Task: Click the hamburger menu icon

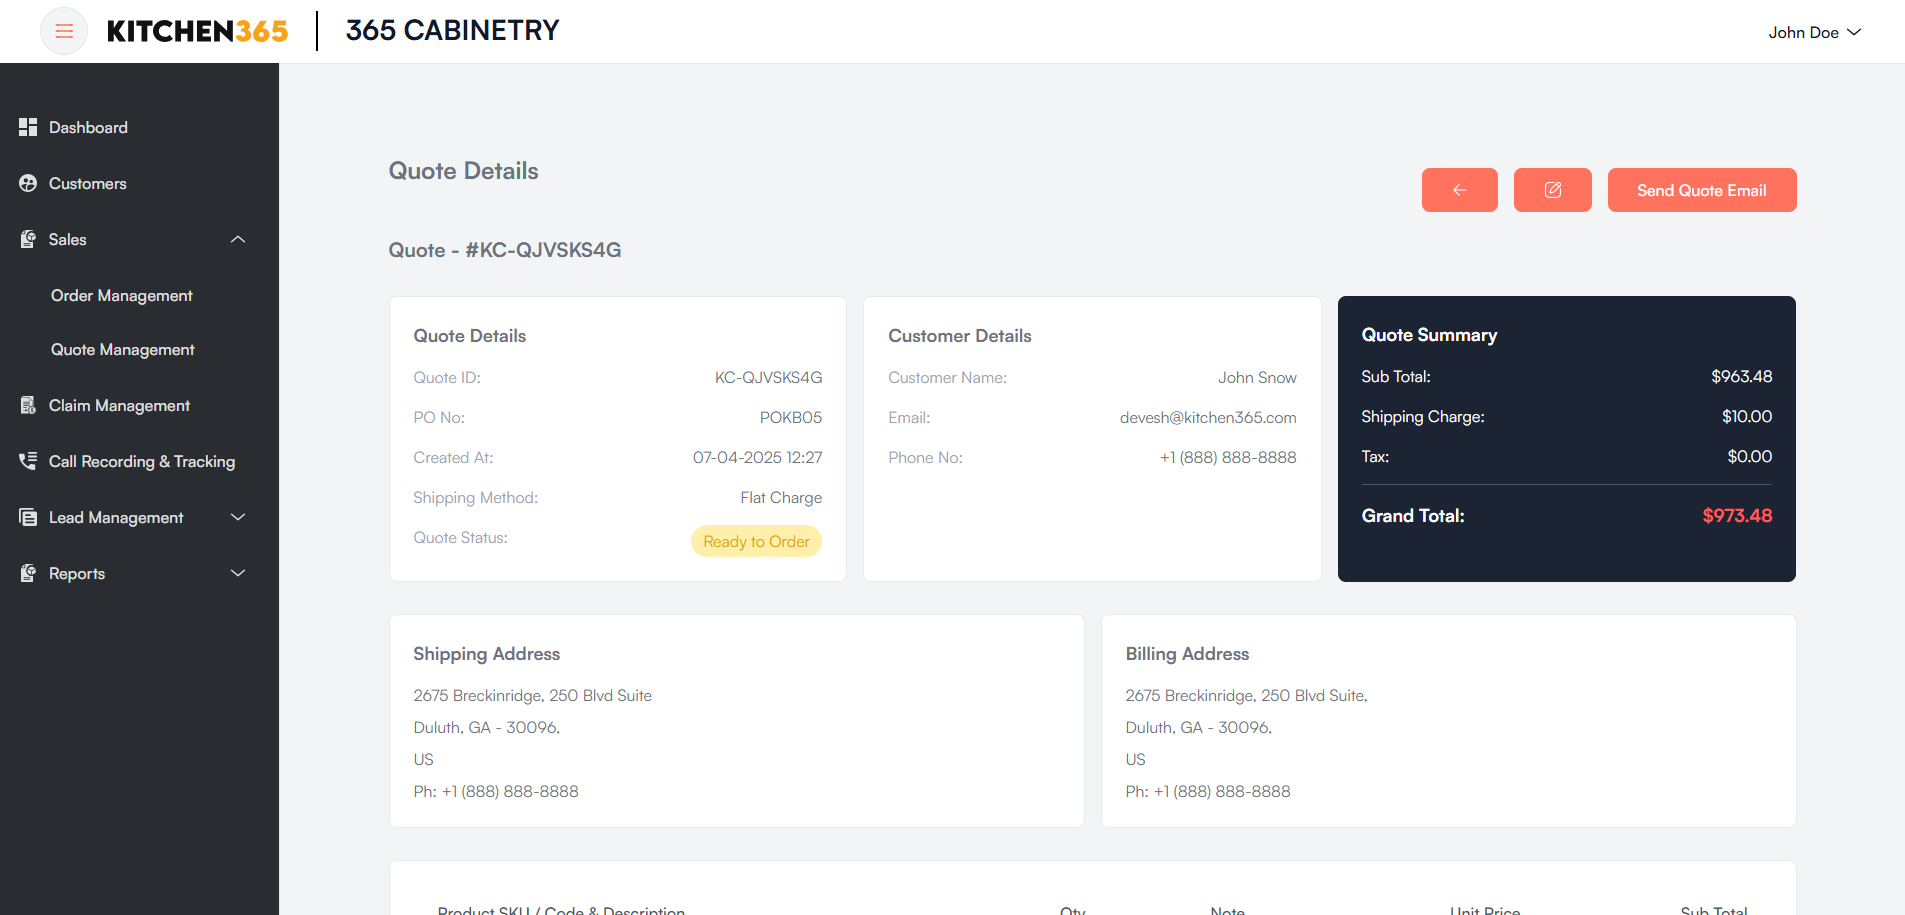Action: [64, 31]
